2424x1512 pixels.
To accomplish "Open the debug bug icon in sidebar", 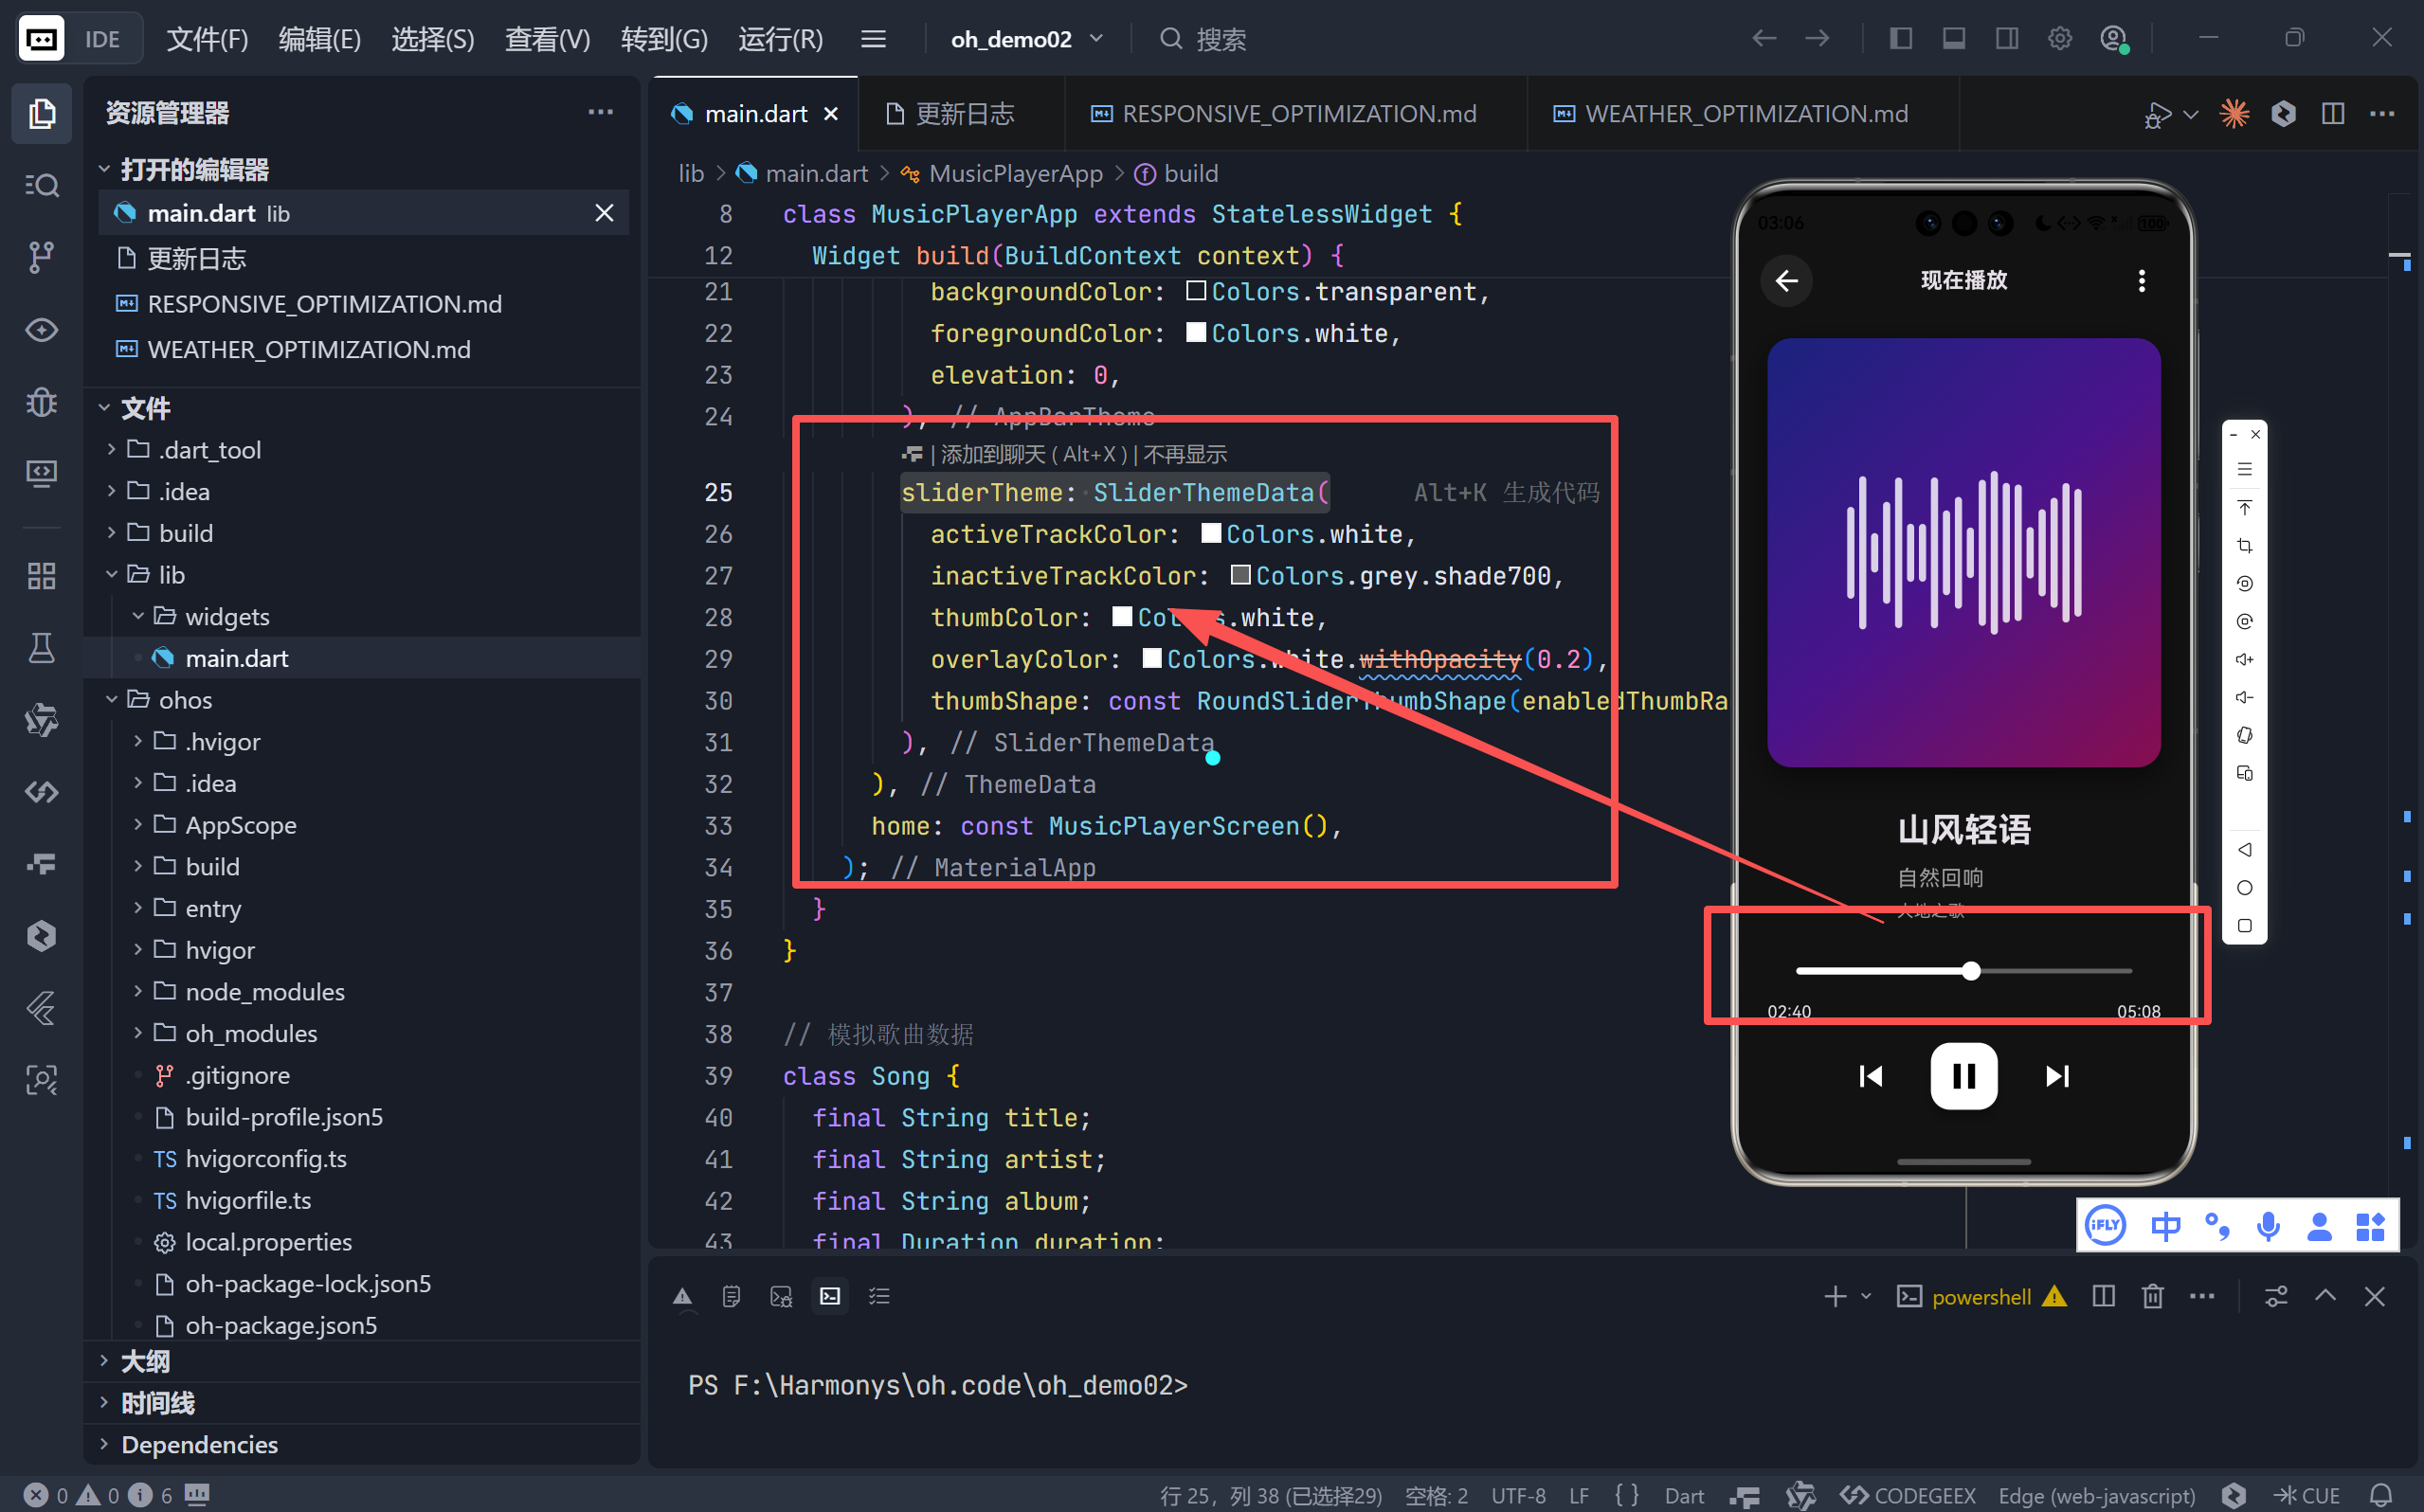I will pos(41,402).
